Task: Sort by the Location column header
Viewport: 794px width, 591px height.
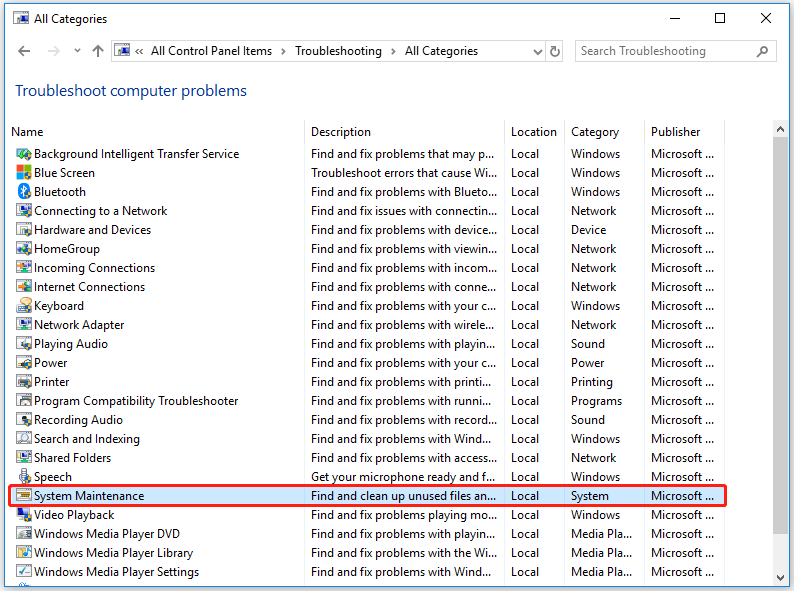Action: [534, 132]
